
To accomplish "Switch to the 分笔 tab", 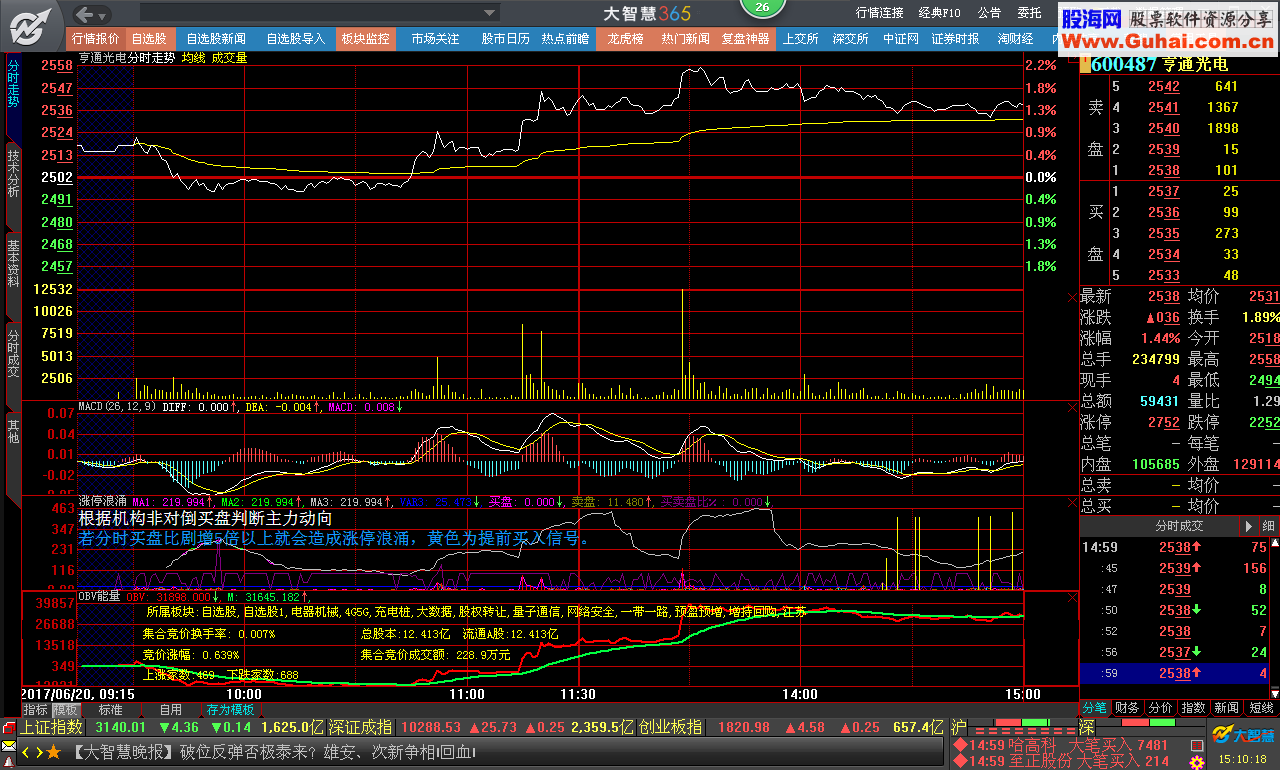I will pos(1095,708).
